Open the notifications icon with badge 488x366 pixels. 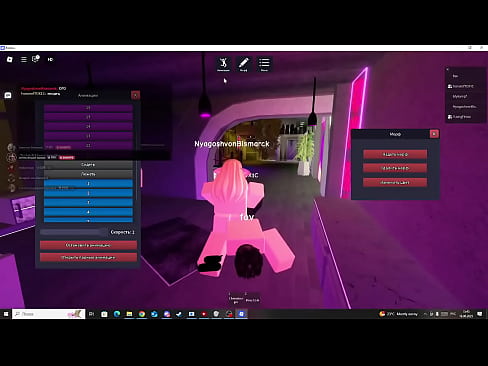[35, 59]
